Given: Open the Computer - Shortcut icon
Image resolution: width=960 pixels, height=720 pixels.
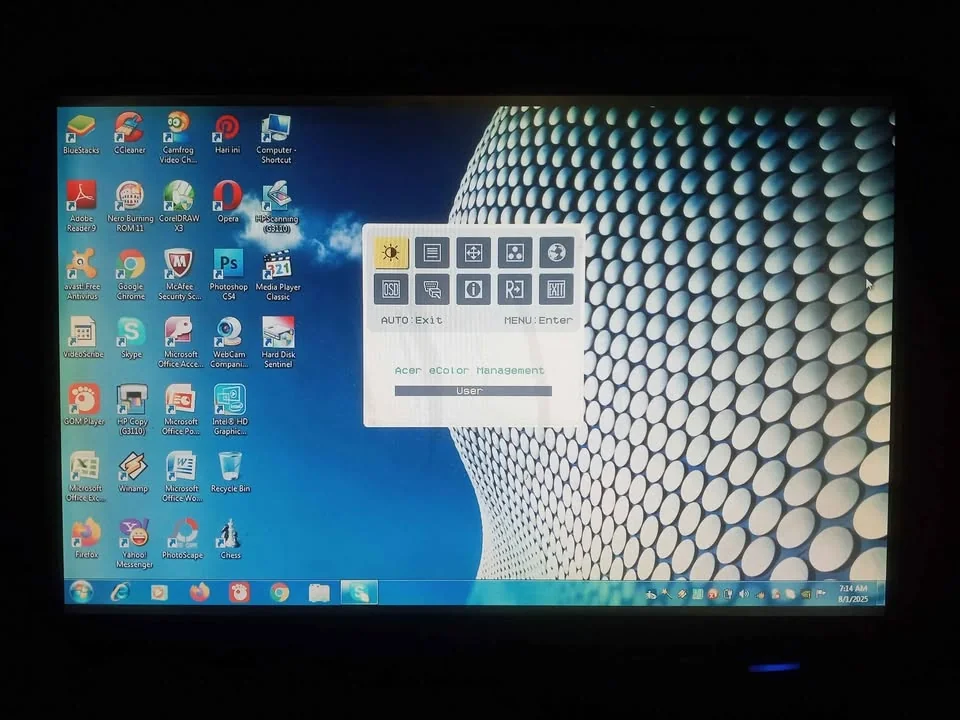Looking at the screenshot, I should click(x=276, y=138).
